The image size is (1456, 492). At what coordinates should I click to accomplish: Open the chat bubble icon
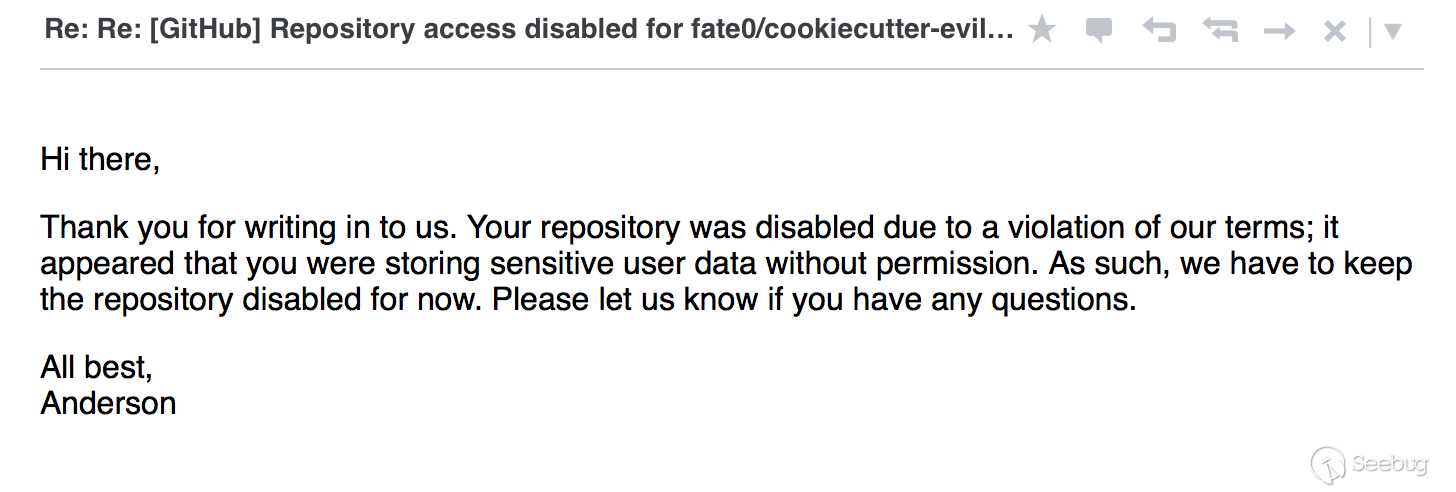coord(1099,31)
